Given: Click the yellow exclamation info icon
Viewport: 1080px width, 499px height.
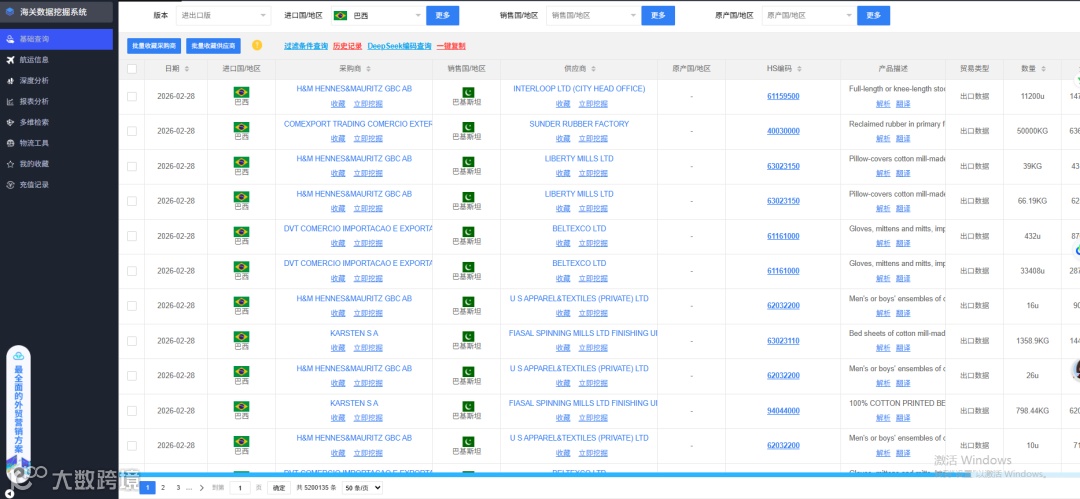Looking at the screenshot, I should (x=257, y=45).
